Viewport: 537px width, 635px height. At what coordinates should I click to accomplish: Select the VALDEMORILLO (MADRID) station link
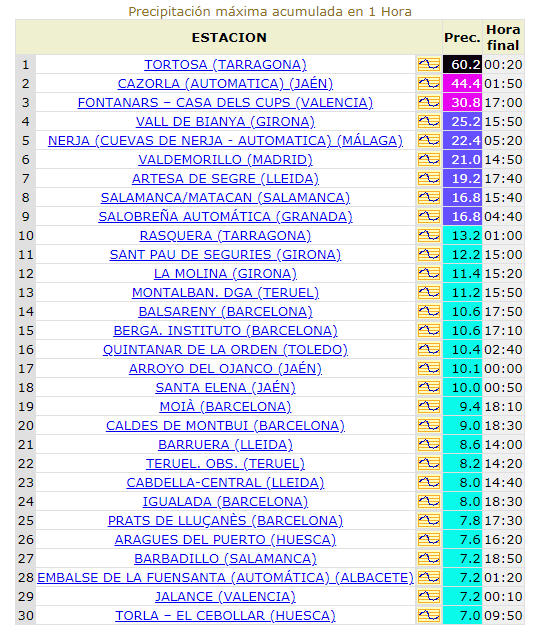[x=225, y=160]
